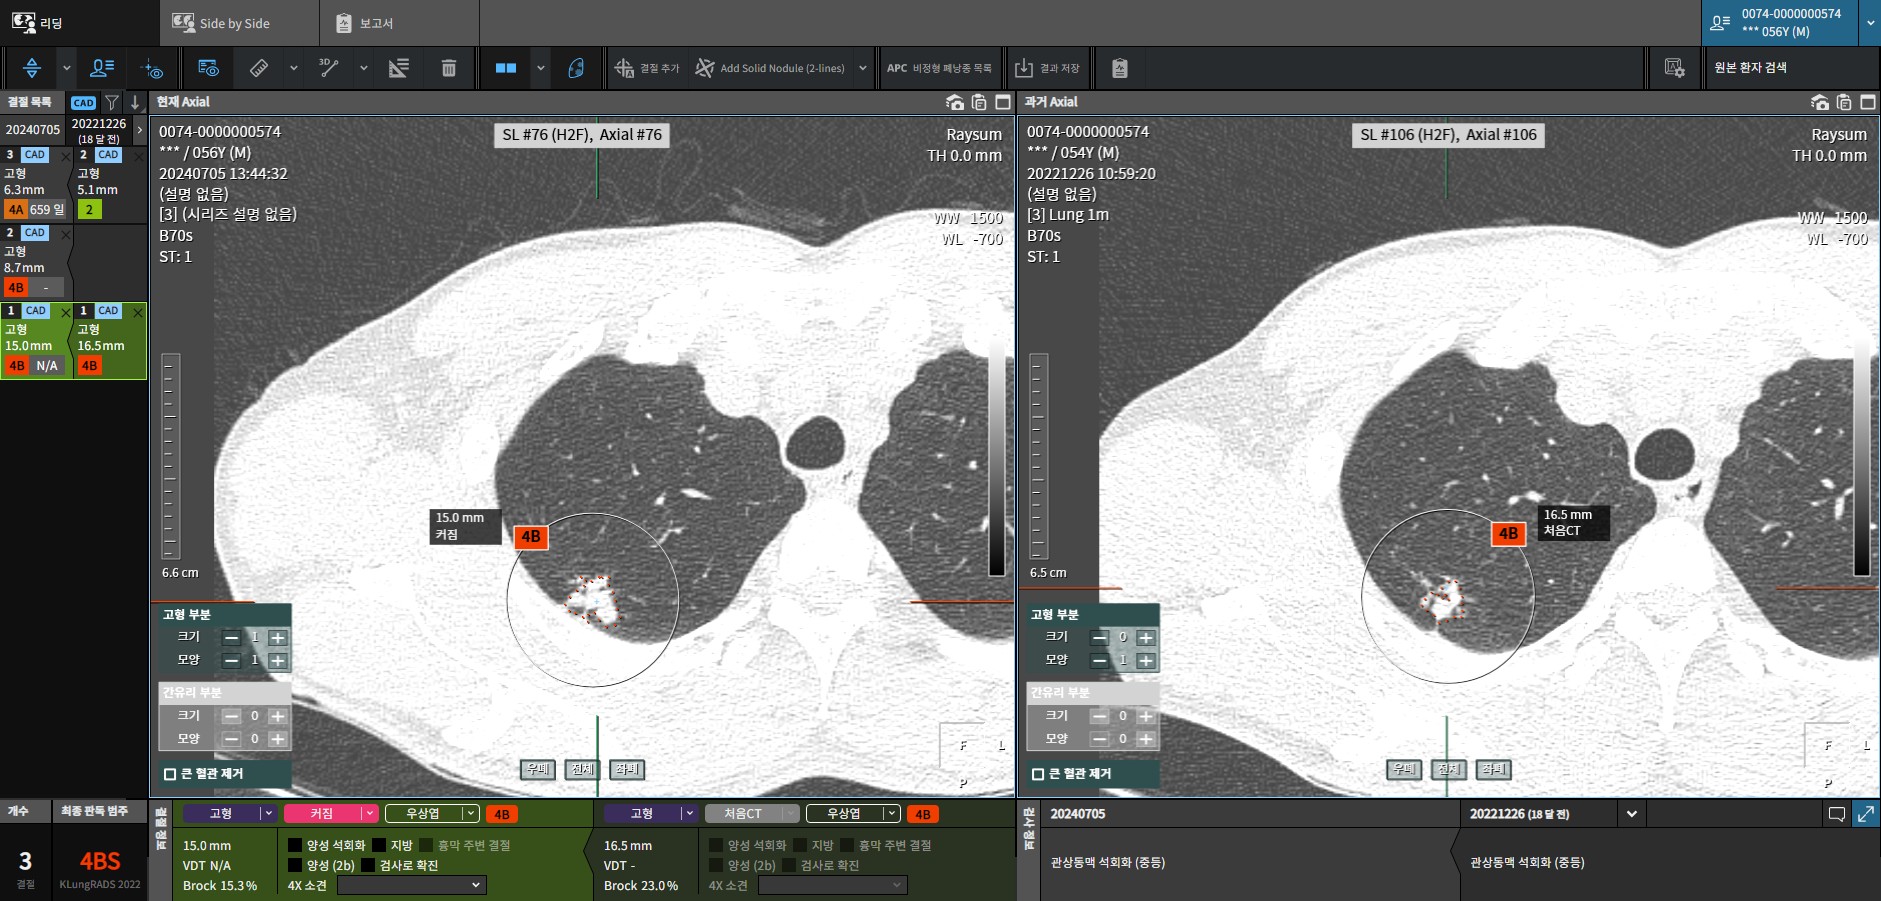Click the trash delete icon in toolbar

click(449, 68)
